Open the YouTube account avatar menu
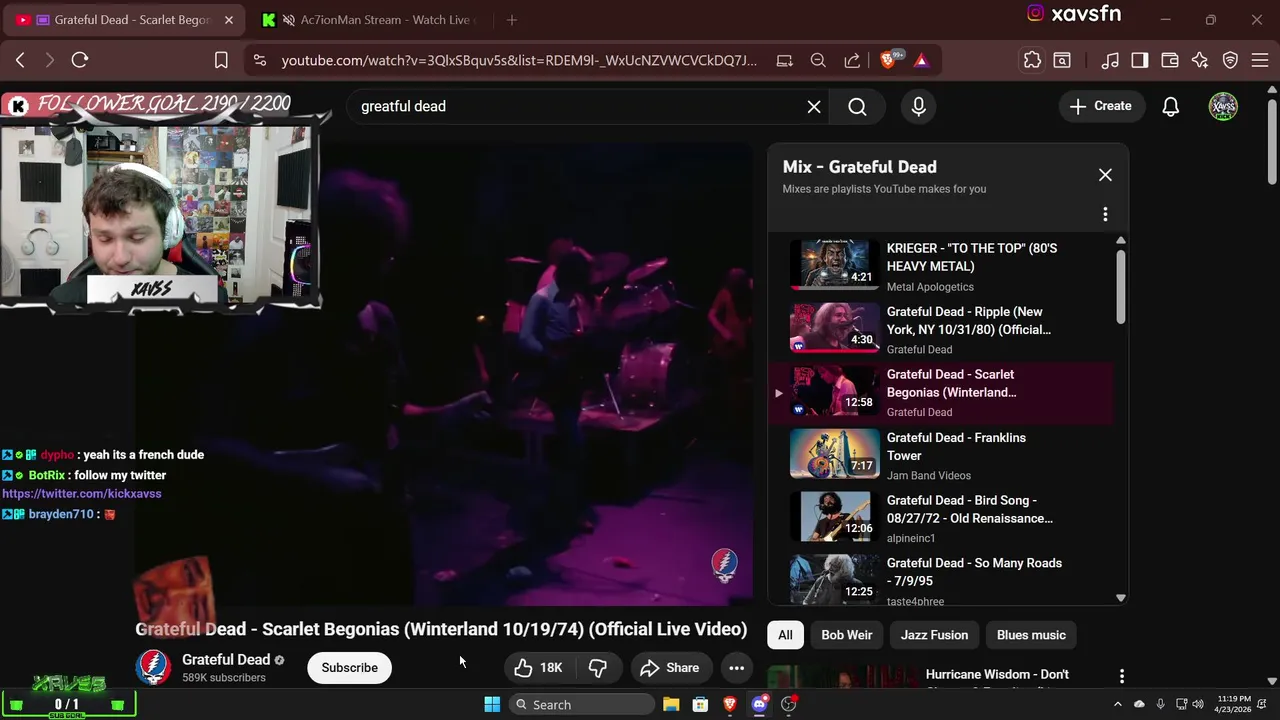The image size is (1280, 720). [1223, 106]
